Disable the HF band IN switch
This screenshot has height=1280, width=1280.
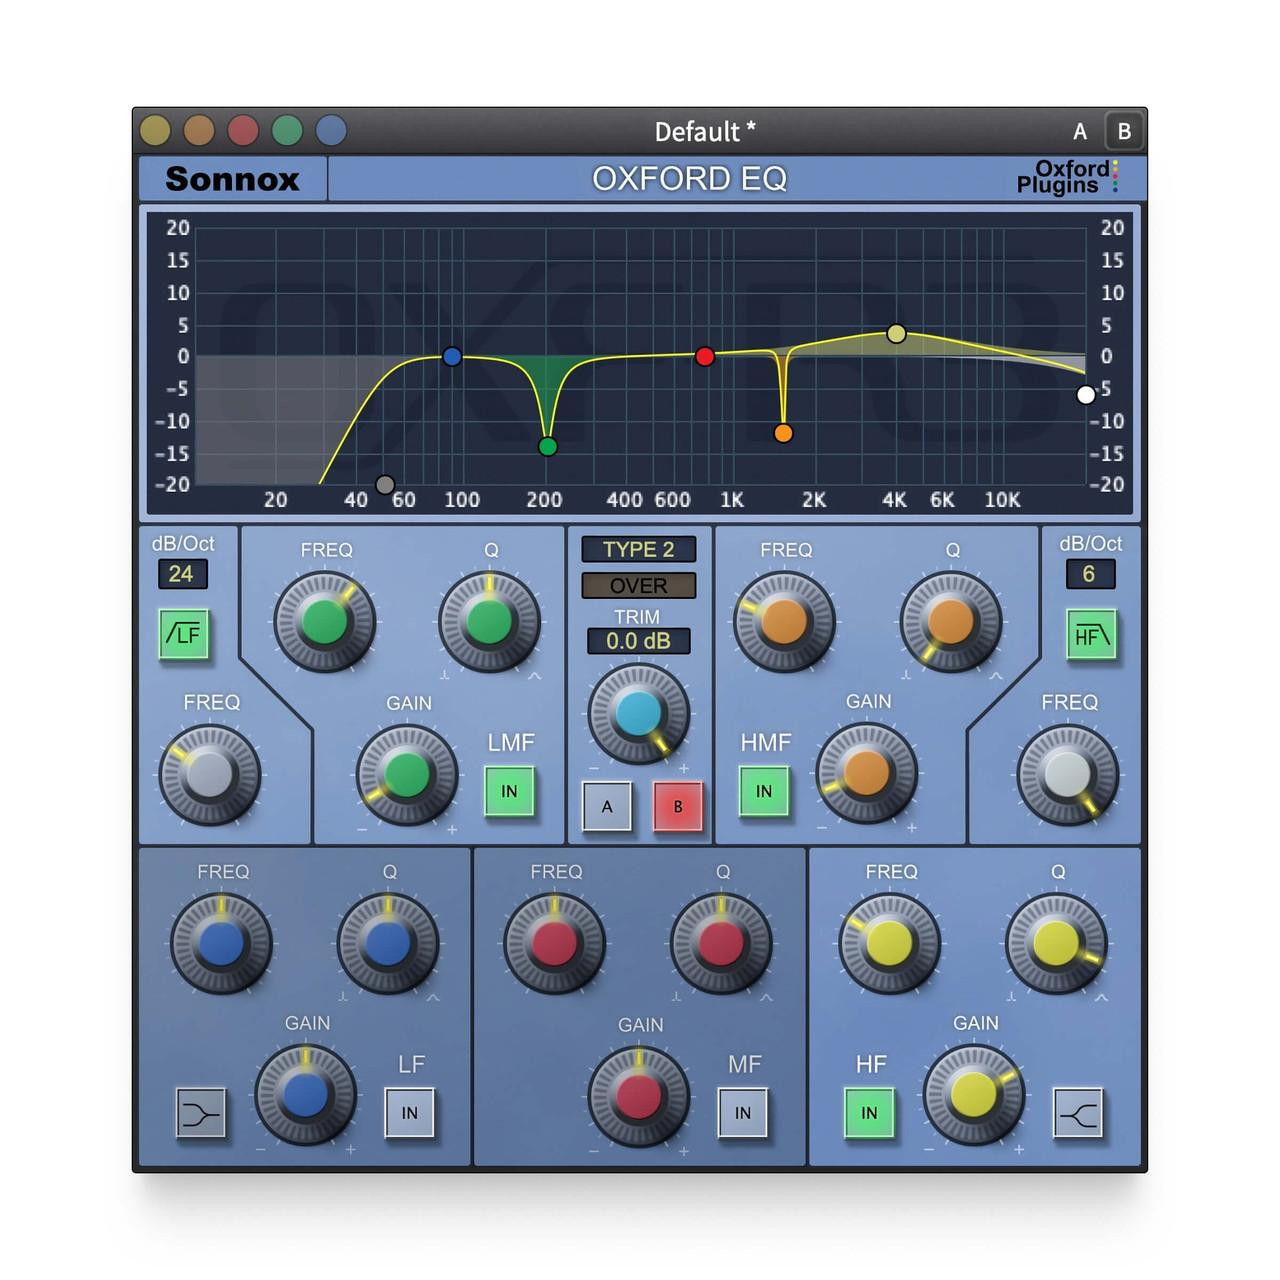point(869,1112)
